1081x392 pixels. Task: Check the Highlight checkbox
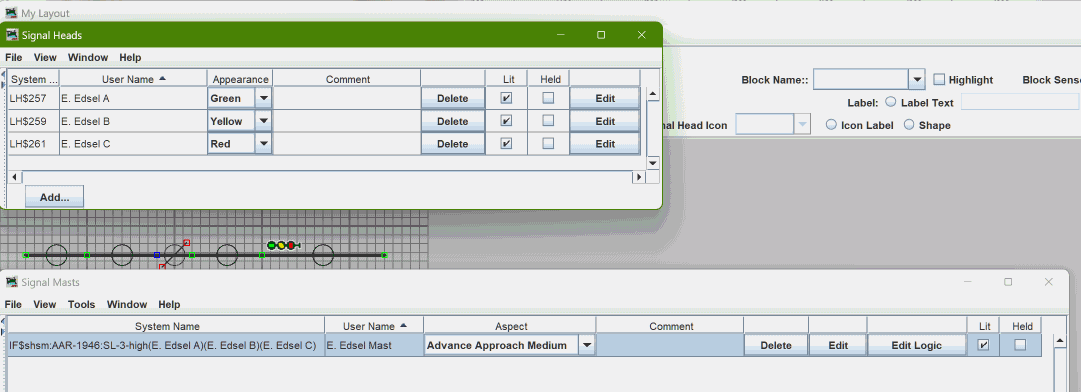pyautogui.click(x=939, y=79)
